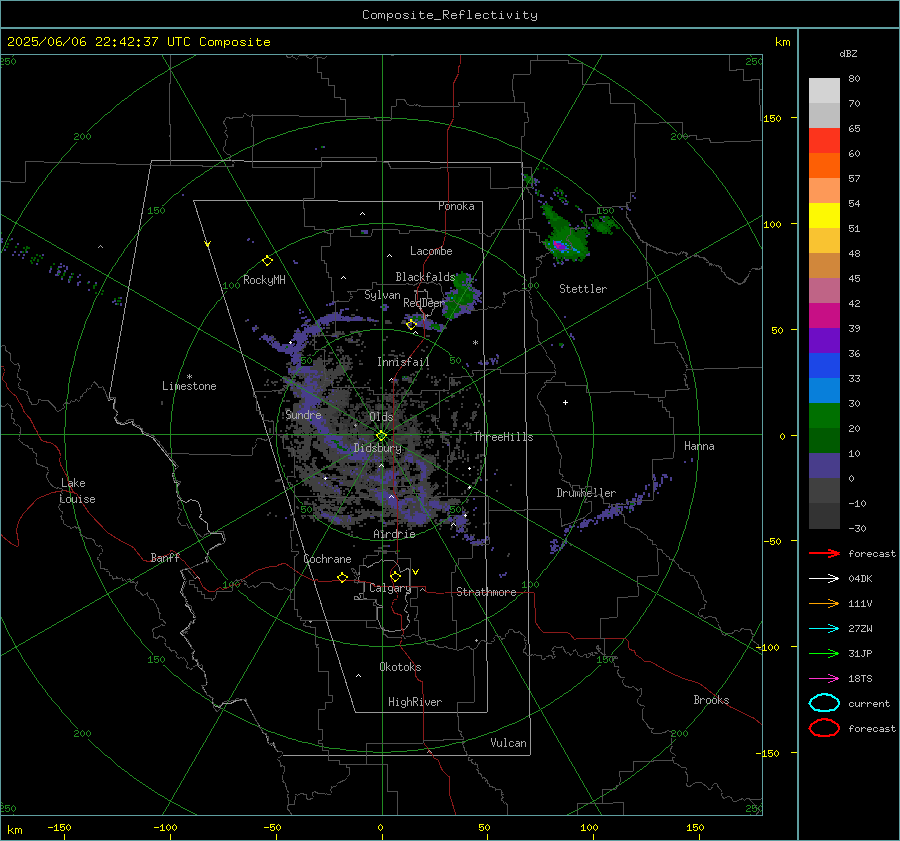The image size is (900, 841).
Task: Select the Airdrie label
Action: [x=394, y=534]
